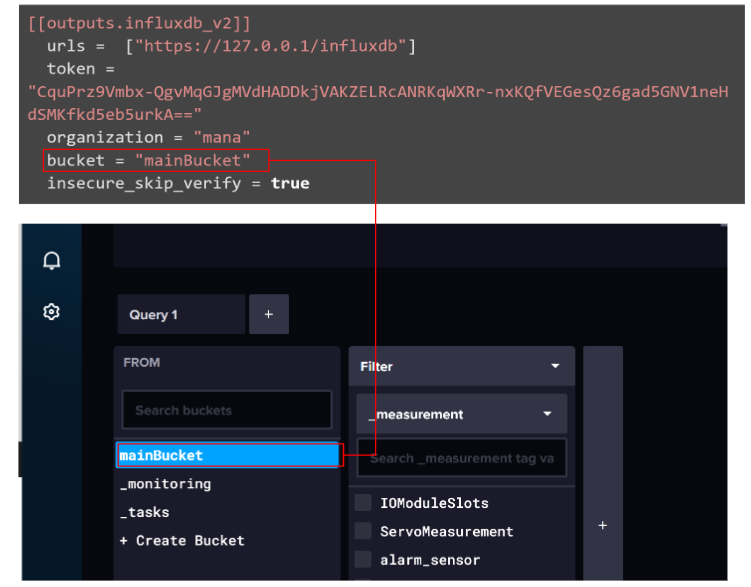Tick the ServoMeasurement checkbox
Viewport: 751px width, 587px height.
pos(363,531)
